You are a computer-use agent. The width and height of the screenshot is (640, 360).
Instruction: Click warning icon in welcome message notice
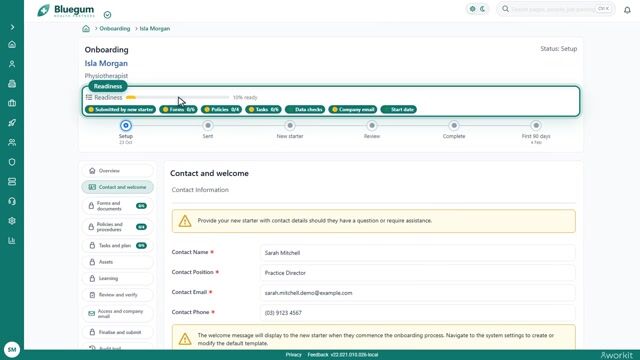185,339
